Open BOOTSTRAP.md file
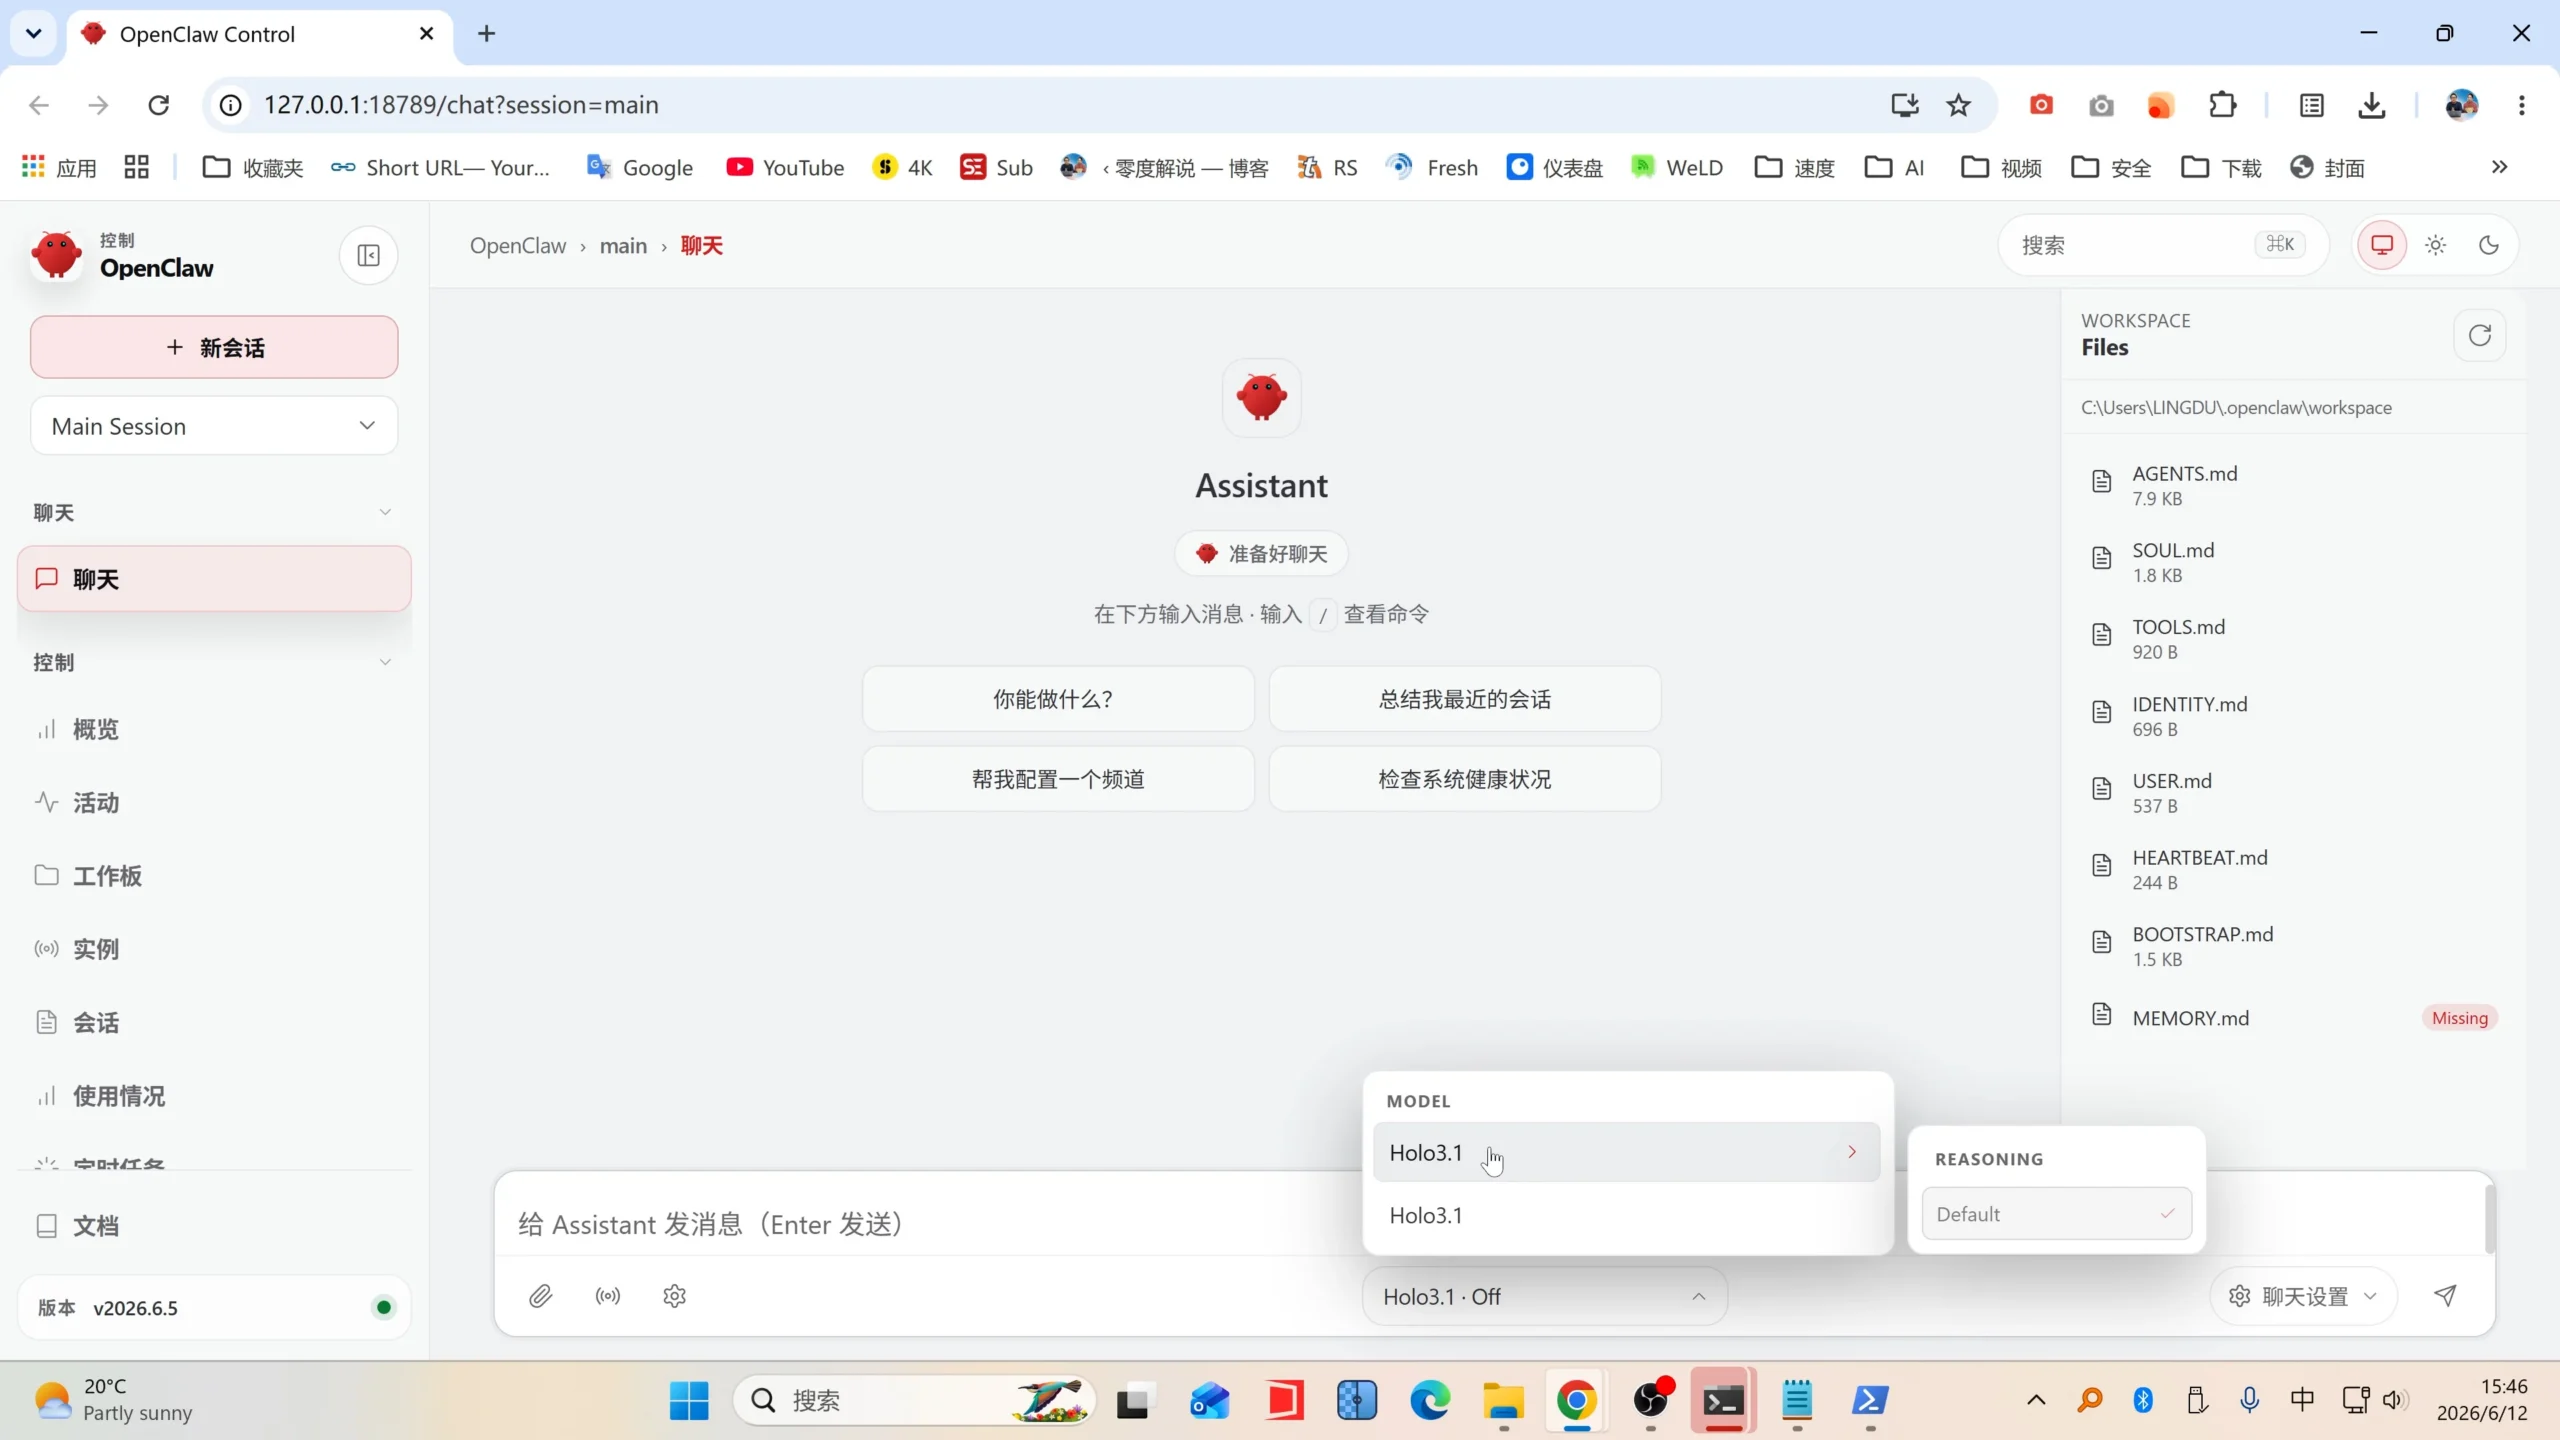Image resolution: width=2560 pixels, height=1440 pixels. click(2294, 946)
